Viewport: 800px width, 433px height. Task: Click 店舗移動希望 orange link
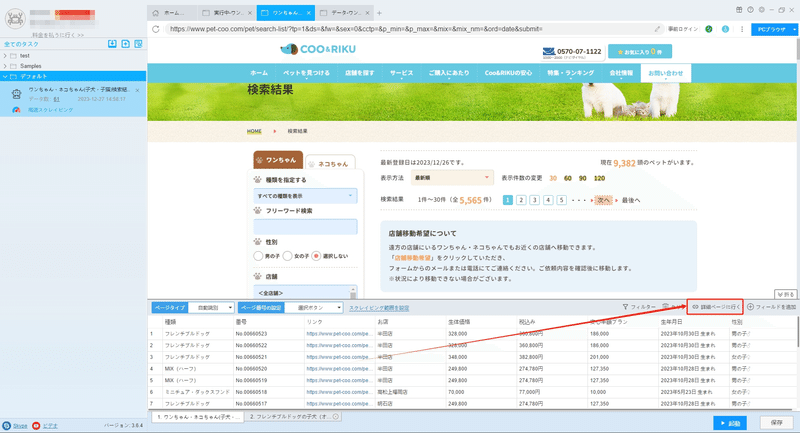pos(413,258)
